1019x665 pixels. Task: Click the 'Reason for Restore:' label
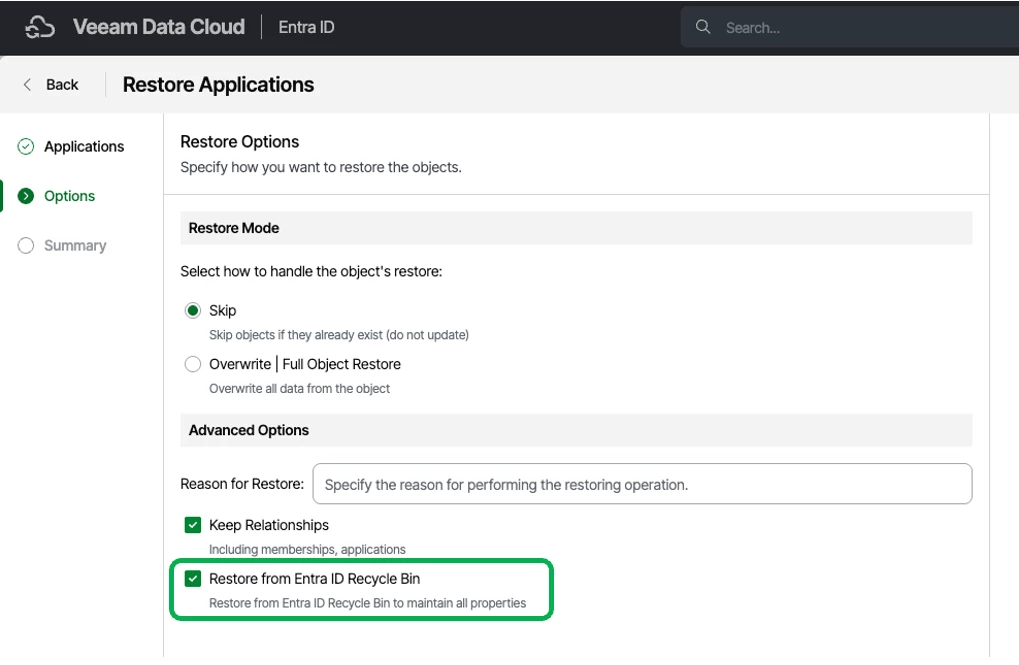coord(242,484)
